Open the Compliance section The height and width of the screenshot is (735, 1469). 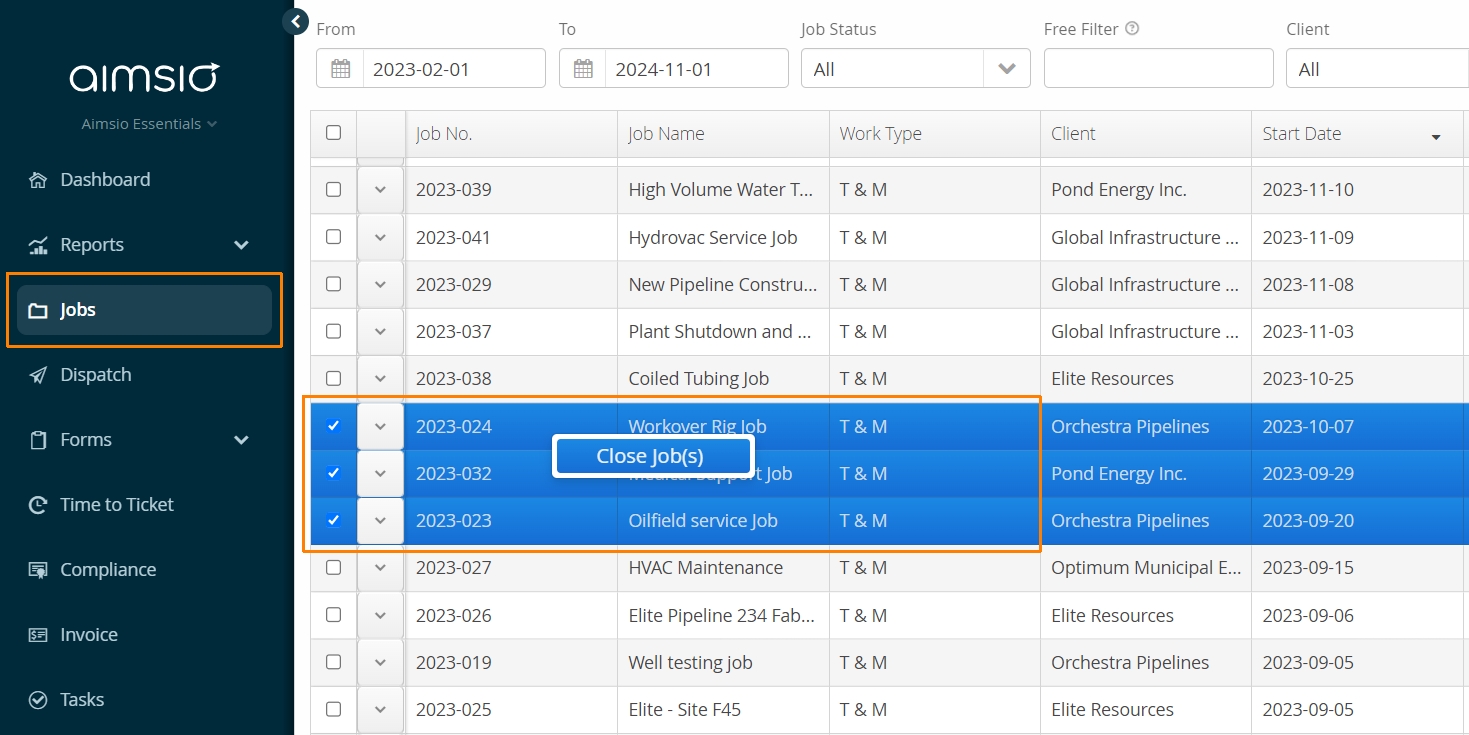[108, 570]
